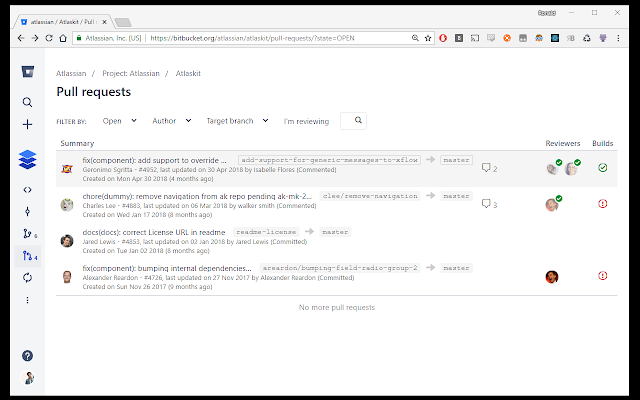Screen dimensions: 640x400
Task: Open a new browser tab
Action: tap(122, 22)
